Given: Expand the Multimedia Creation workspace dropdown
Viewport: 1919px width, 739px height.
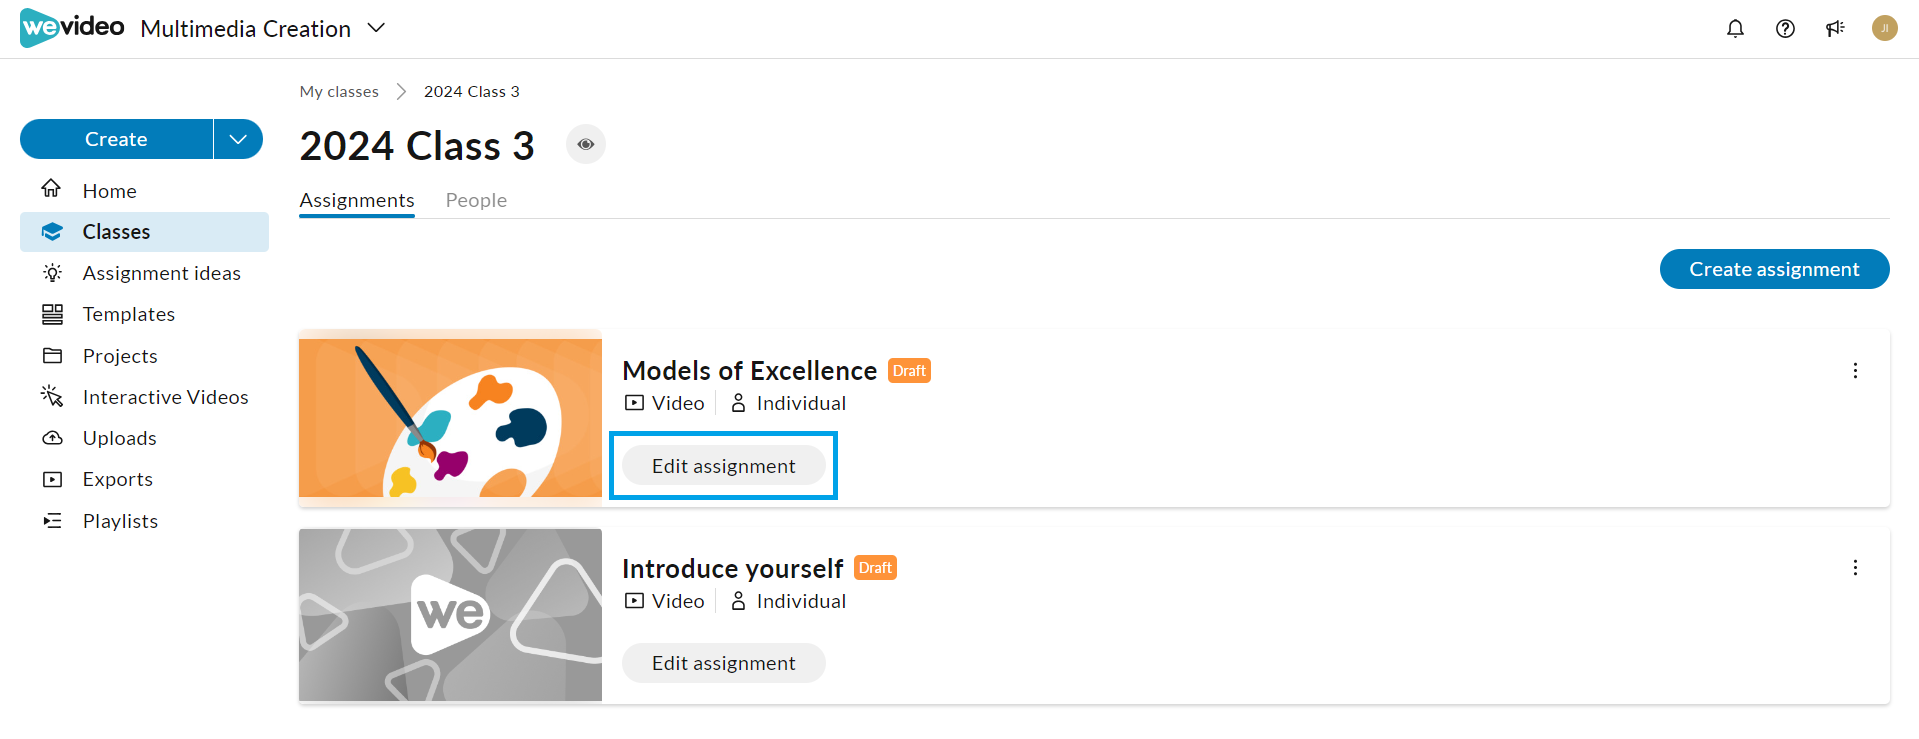Looking at the screenshot, I should pyautogui.click(x=375, y=28).
